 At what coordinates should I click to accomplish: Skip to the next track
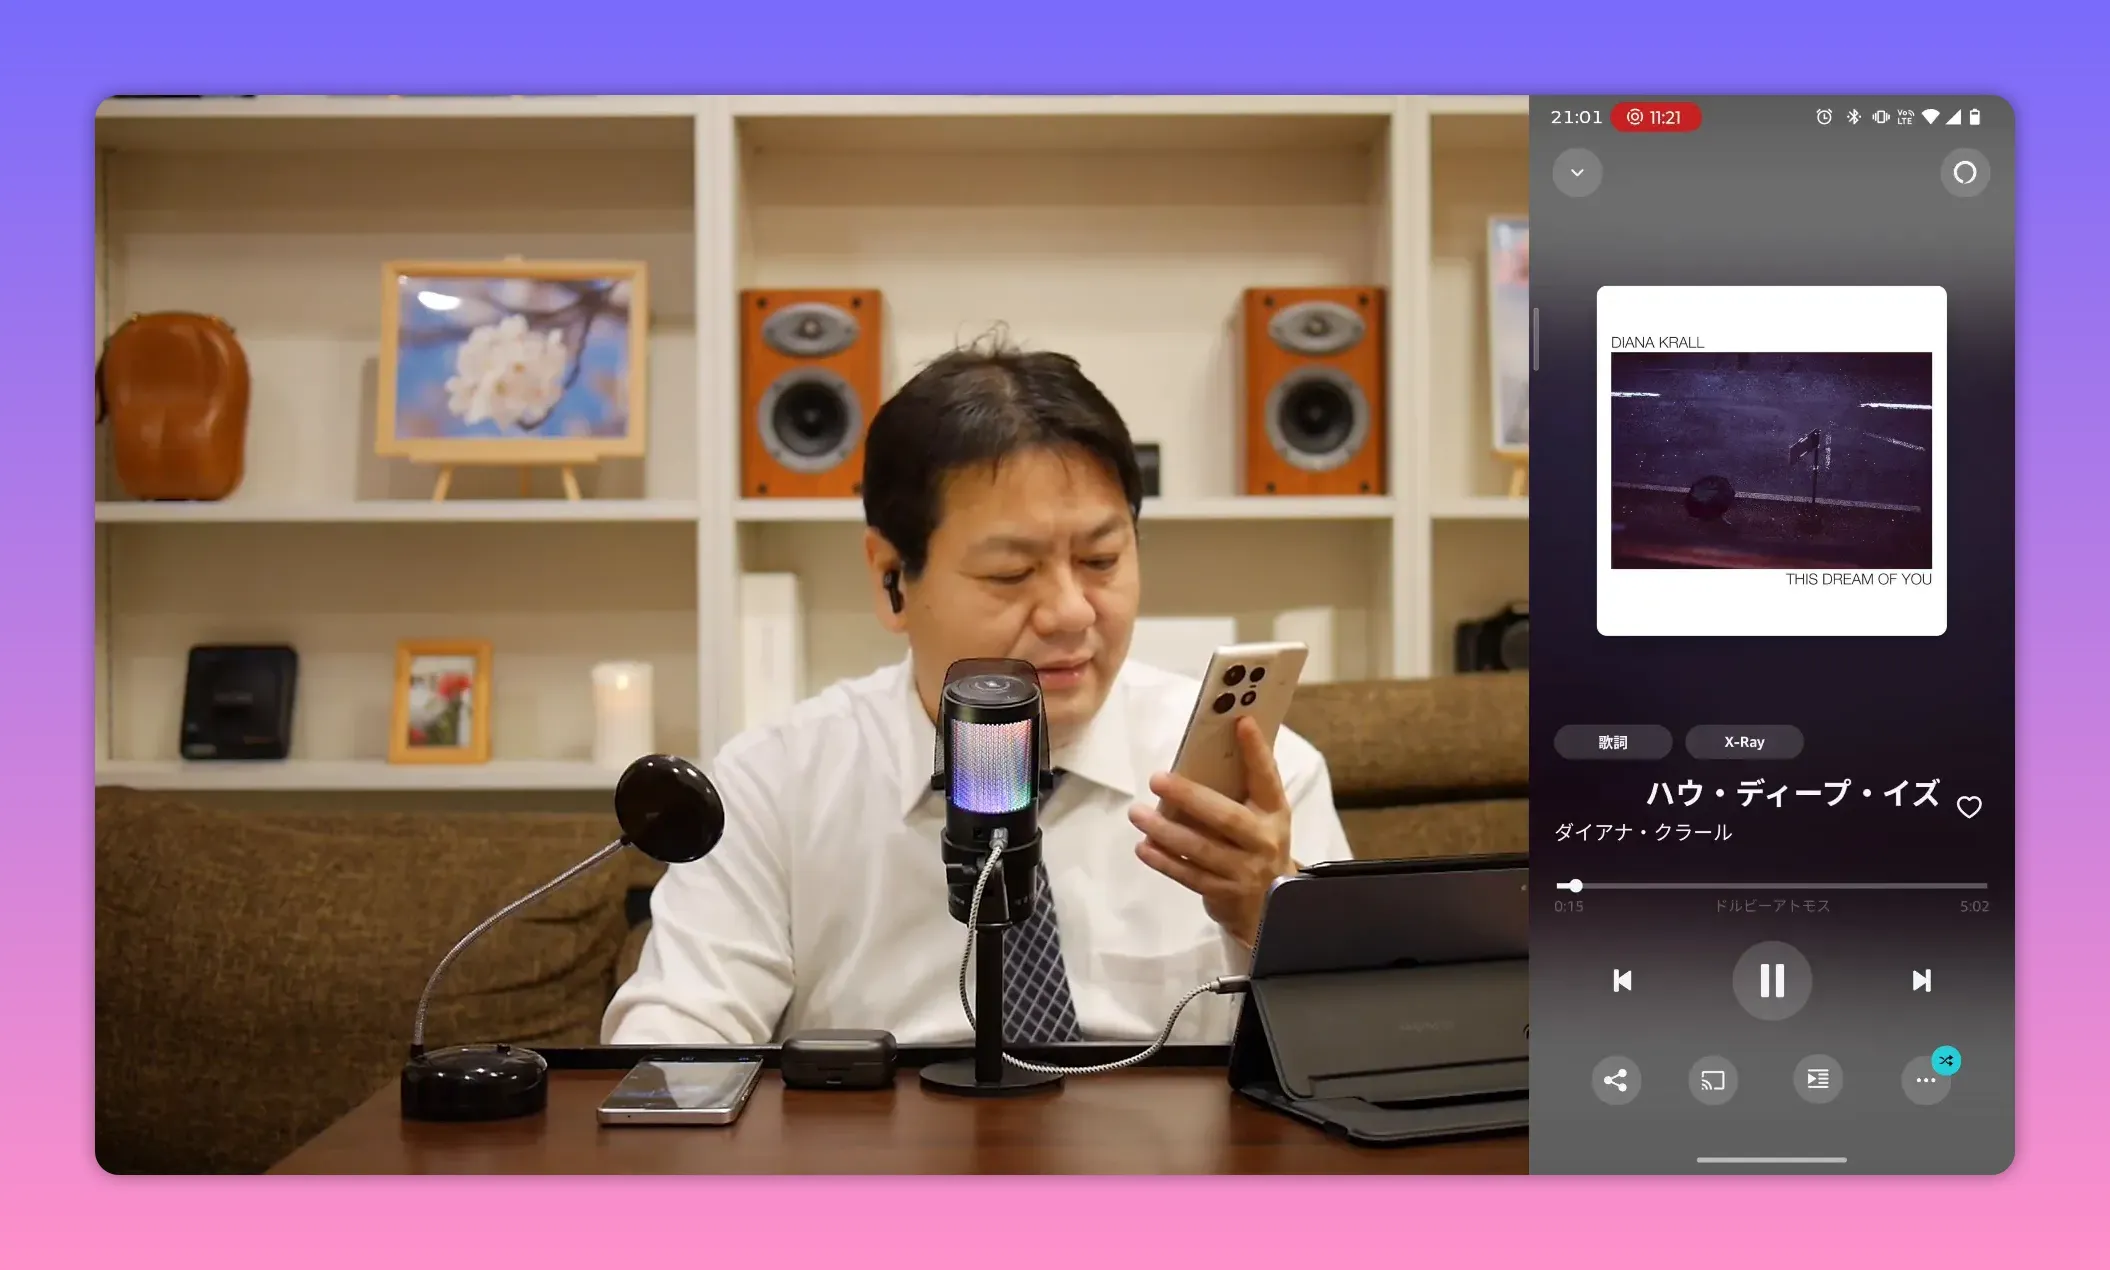[x=1920, y=981]
